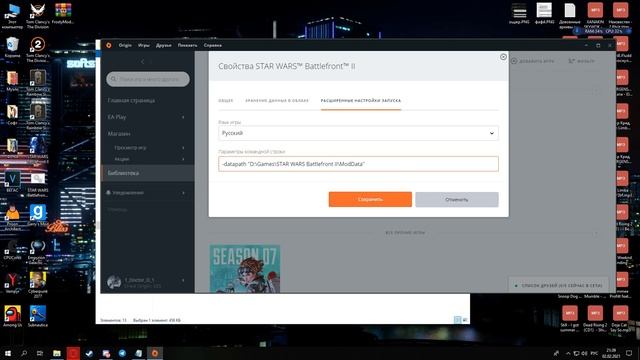Click the volume icon in the system tray

pos(585,353)
